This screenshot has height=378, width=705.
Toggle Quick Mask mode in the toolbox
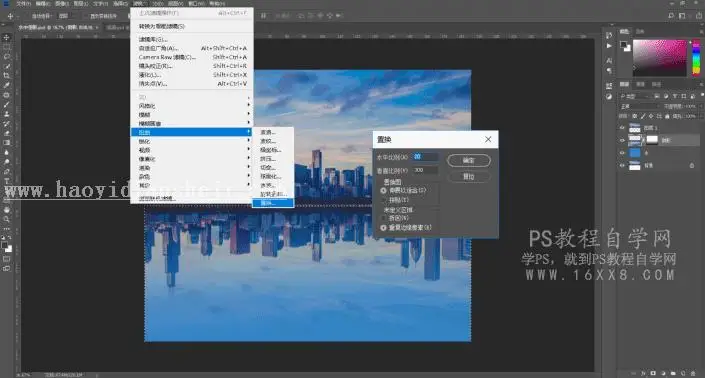click(7, 259)
